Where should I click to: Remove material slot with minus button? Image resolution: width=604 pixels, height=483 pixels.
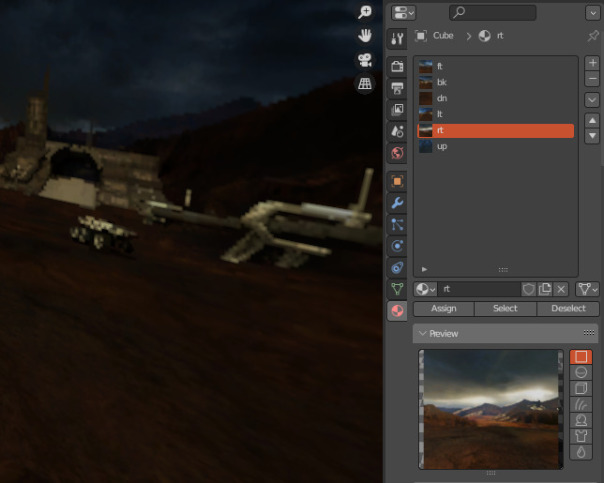click(592, 79)
